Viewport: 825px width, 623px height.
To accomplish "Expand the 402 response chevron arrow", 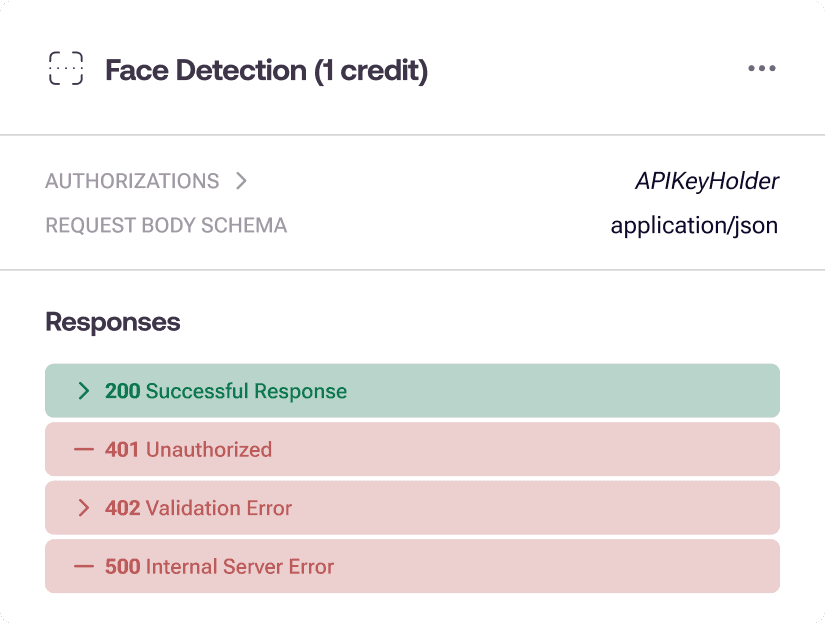I will coord(84,508).
